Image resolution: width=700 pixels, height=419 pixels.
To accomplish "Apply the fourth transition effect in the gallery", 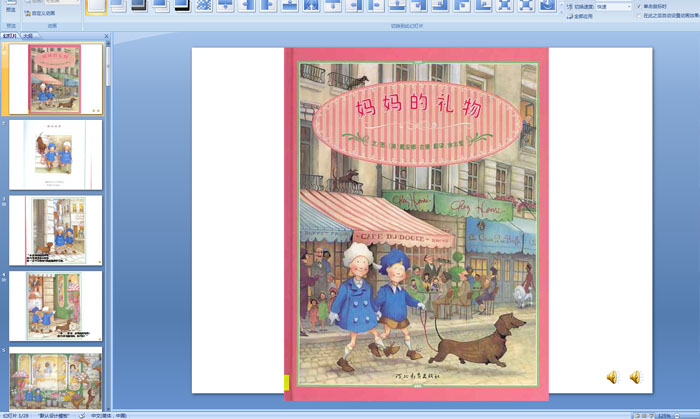I will [161, 6].
